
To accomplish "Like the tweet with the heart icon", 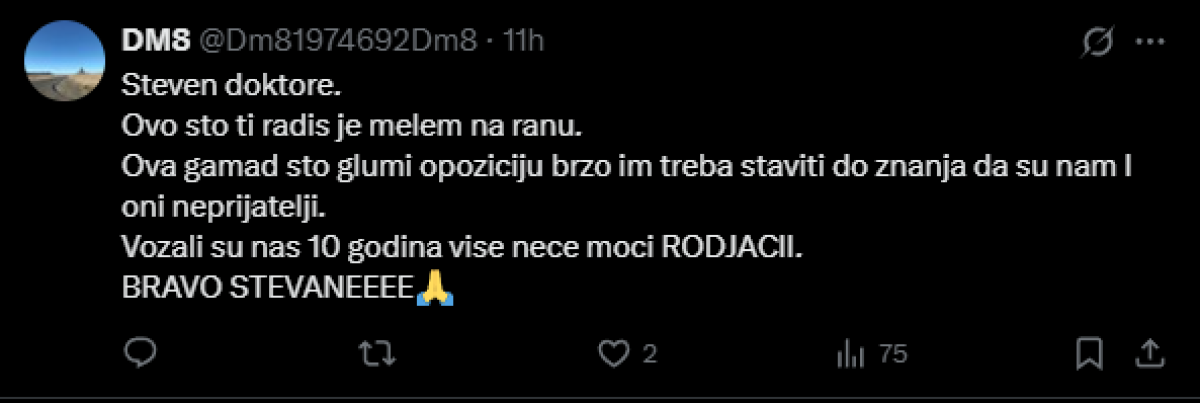I will click(611, 353).
